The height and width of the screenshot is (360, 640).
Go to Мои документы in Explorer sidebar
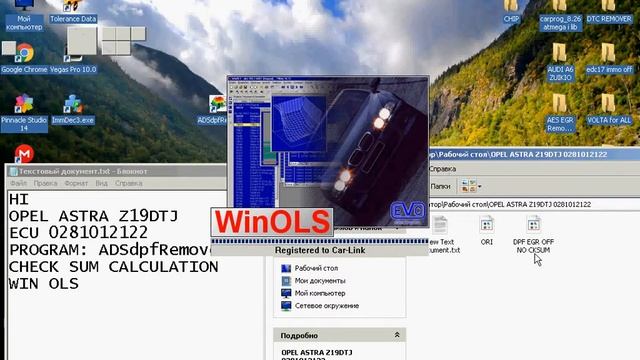coord(313,281)
